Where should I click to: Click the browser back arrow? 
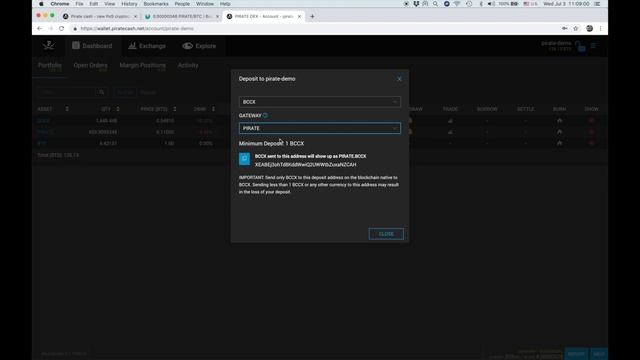40,29
